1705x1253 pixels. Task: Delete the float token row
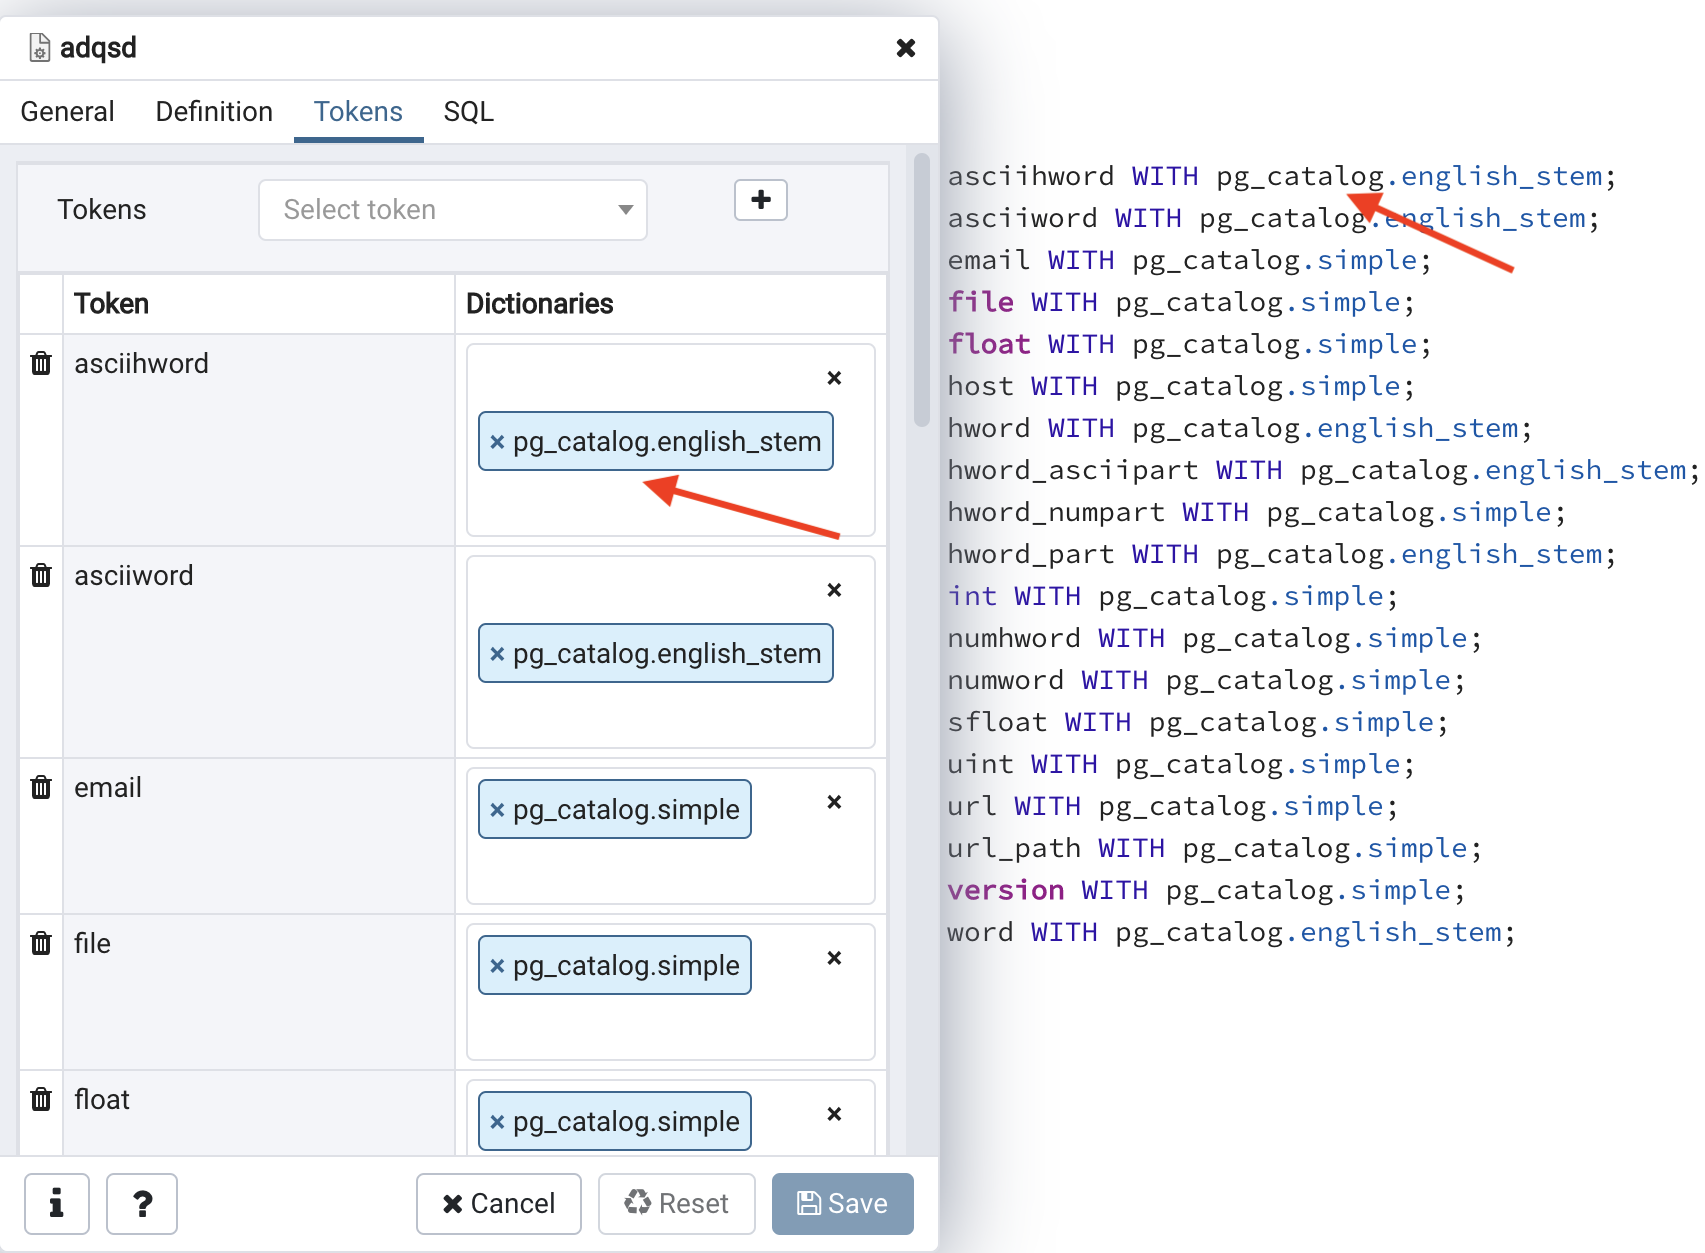pyautogui.click(x=41, y=1100)
